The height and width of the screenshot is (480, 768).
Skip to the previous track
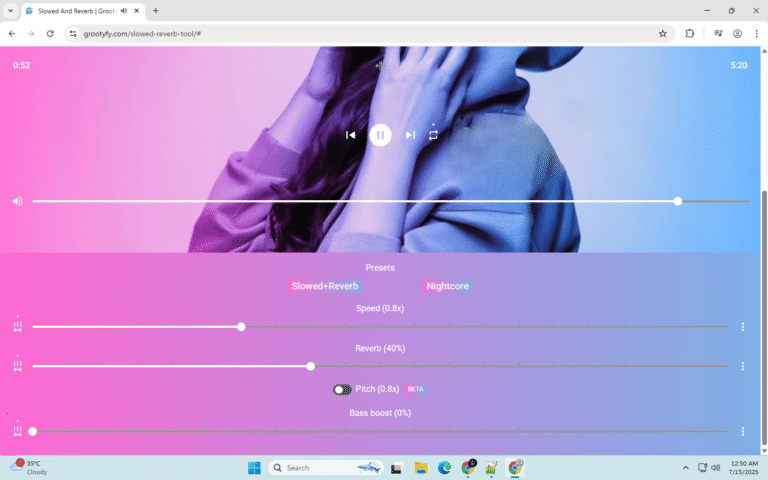click(x=350, y=135)
